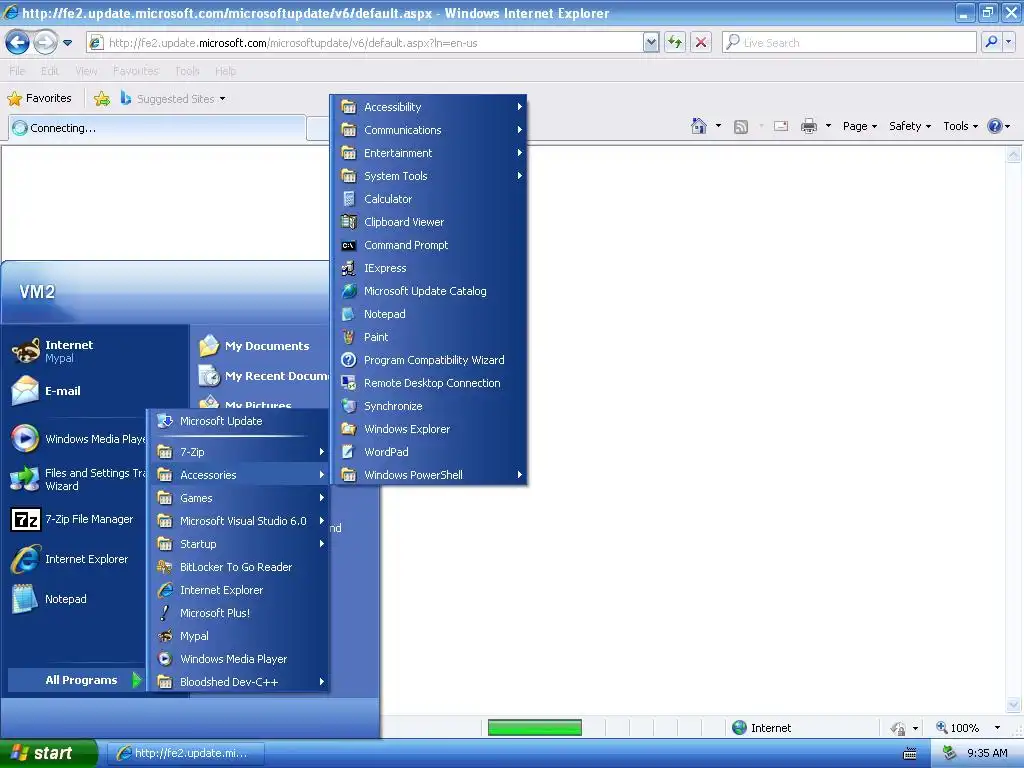The height and width of the screenshot is (768, 1024).
Task: Click the Stop button in address bar
Action: coord(701,42)
